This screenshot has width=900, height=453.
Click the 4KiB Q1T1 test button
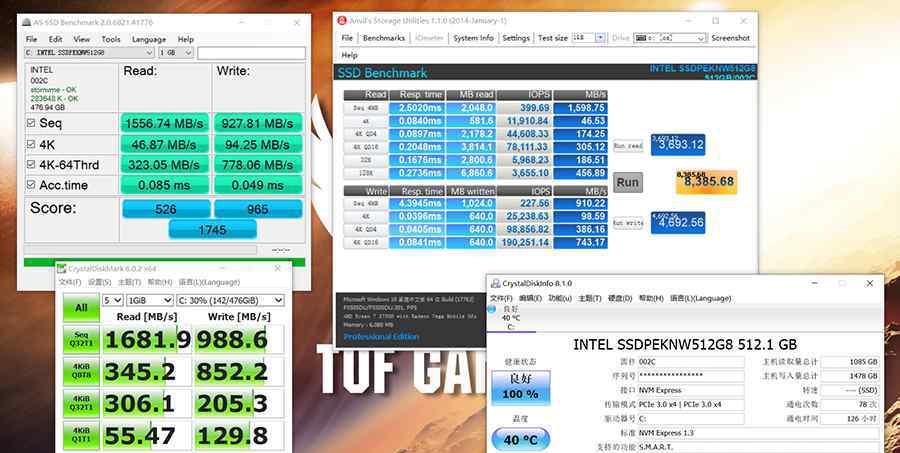(81, 436)
